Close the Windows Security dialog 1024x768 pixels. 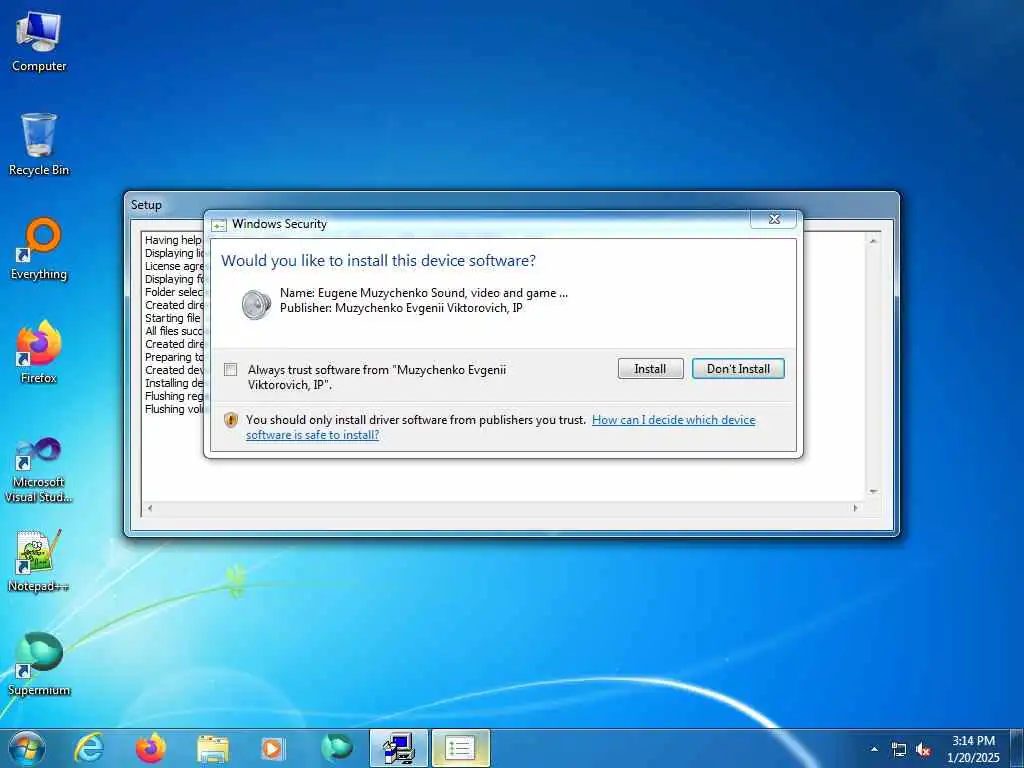(774, 219)
